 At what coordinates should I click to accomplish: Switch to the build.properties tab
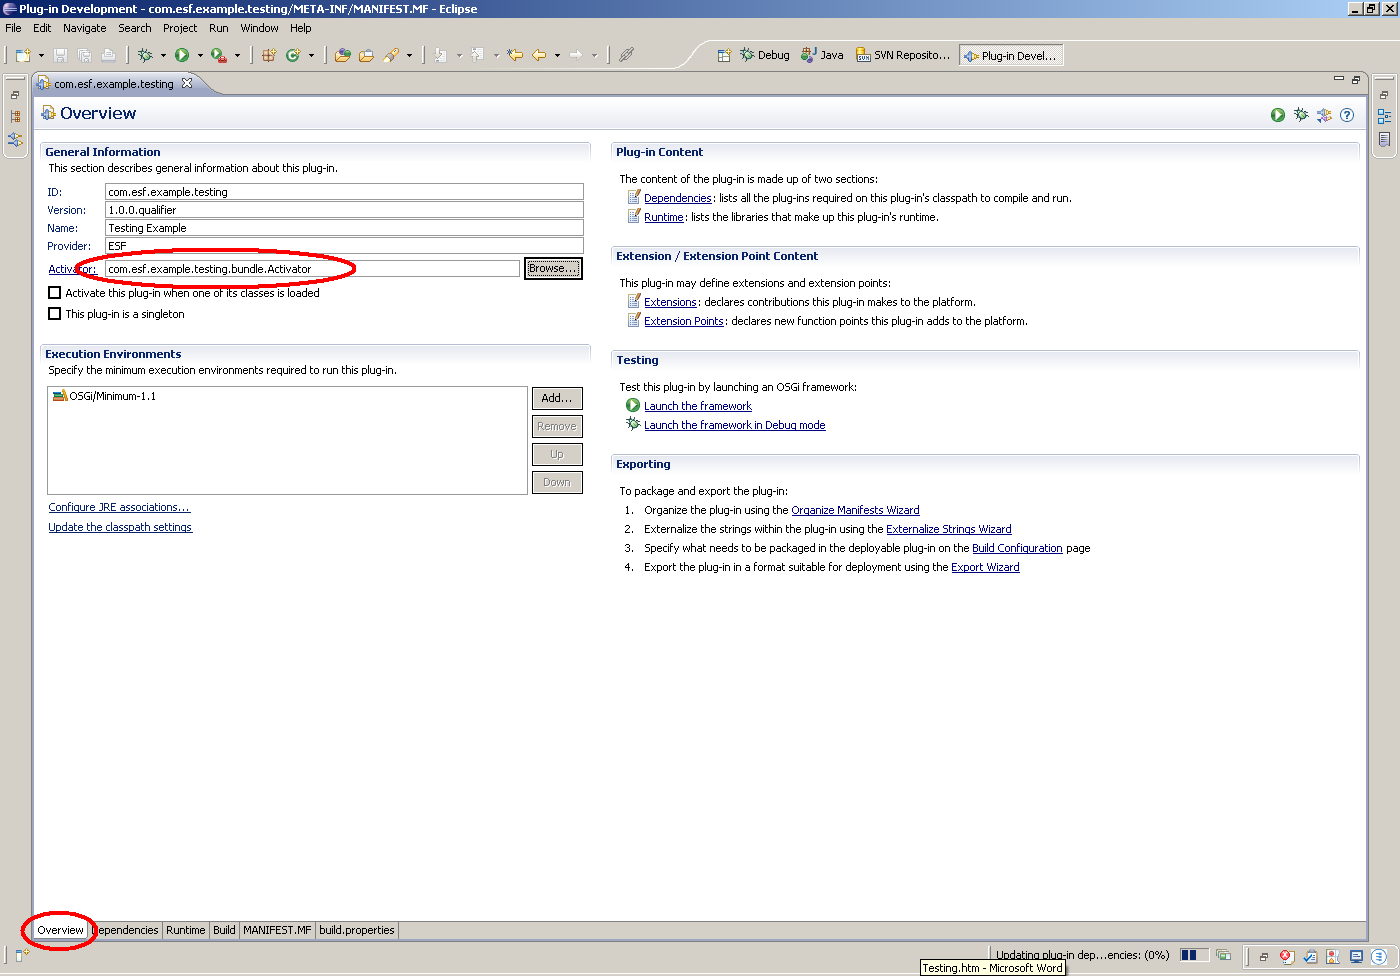point(357,930)
